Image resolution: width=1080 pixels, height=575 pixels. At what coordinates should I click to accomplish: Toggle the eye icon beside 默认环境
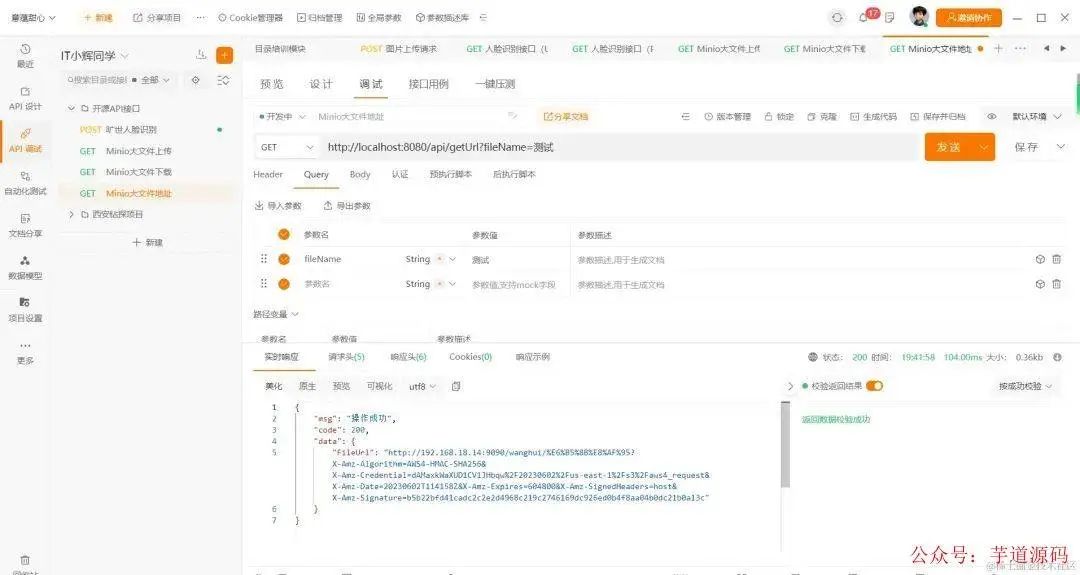coord(992,116)
